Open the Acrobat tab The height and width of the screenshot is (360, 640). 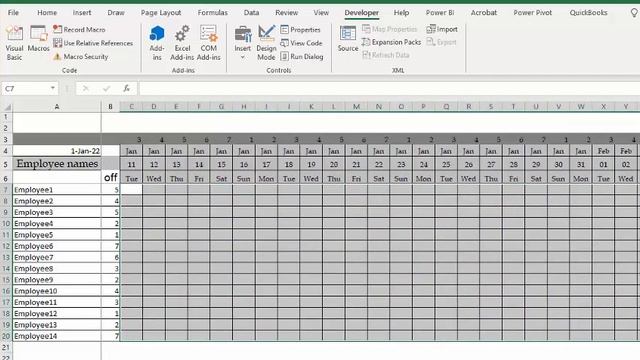(x=484, y=13)
